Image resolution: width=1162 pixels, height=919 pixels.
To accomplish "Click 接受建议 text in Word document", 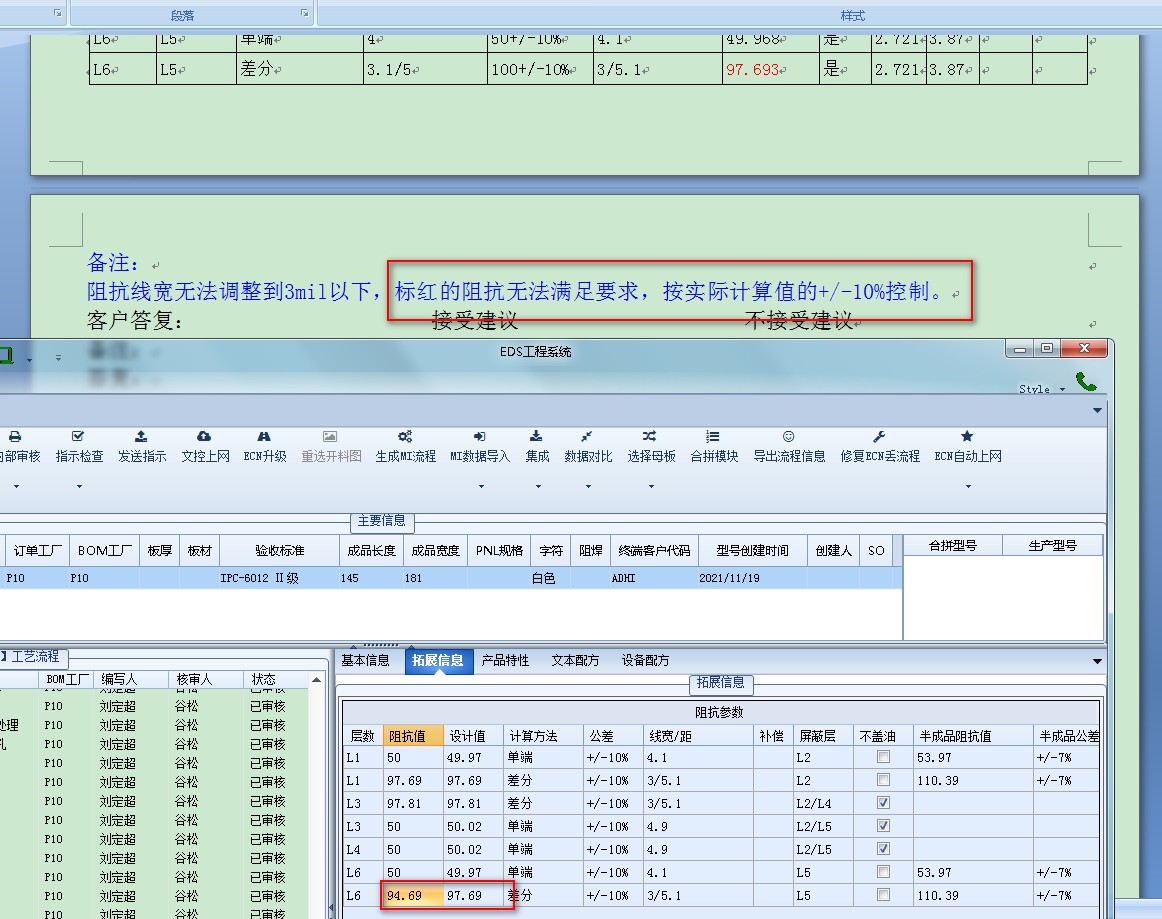I will 475,321.
